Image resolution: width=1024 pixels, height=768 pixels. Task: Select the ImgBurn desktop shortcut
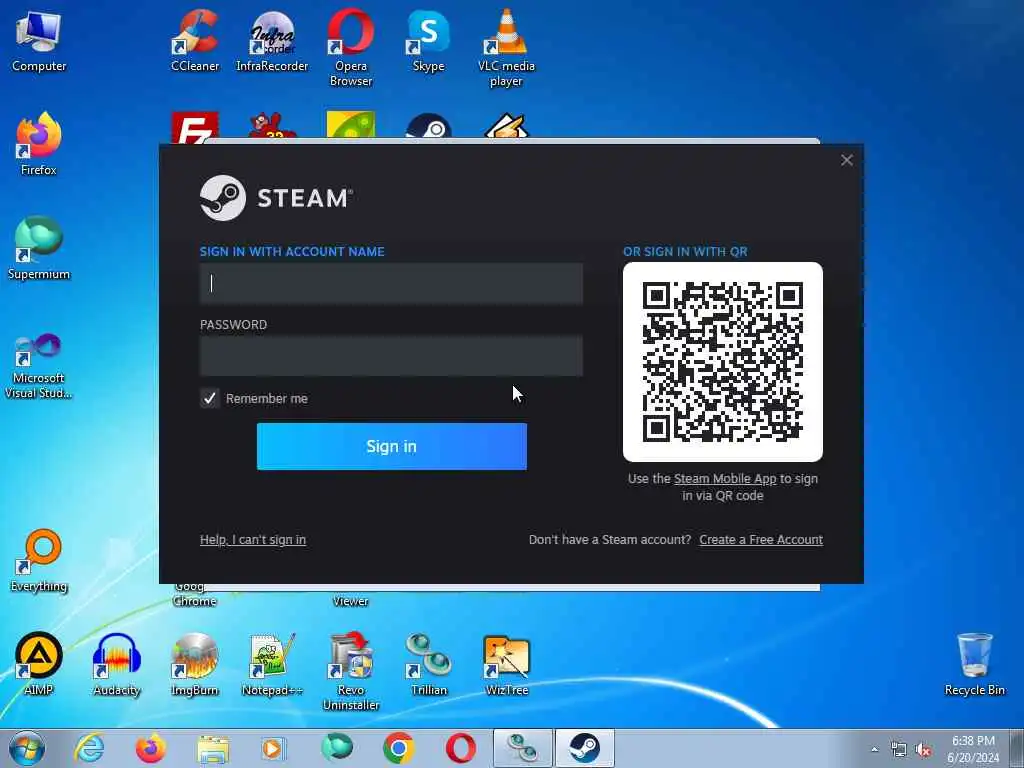pos(195,664)
